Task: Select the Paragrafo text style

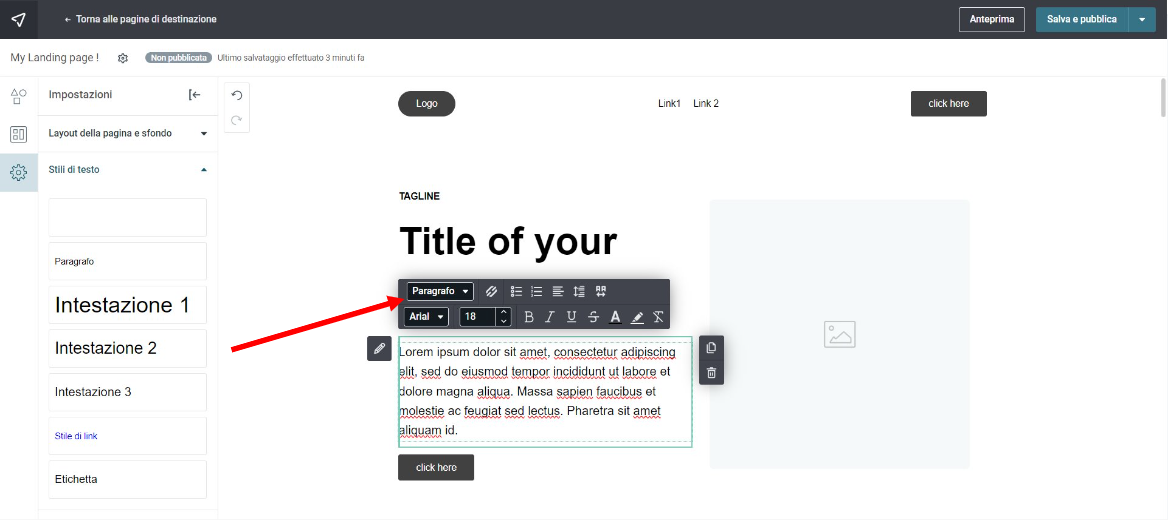Action: (127, 262)
